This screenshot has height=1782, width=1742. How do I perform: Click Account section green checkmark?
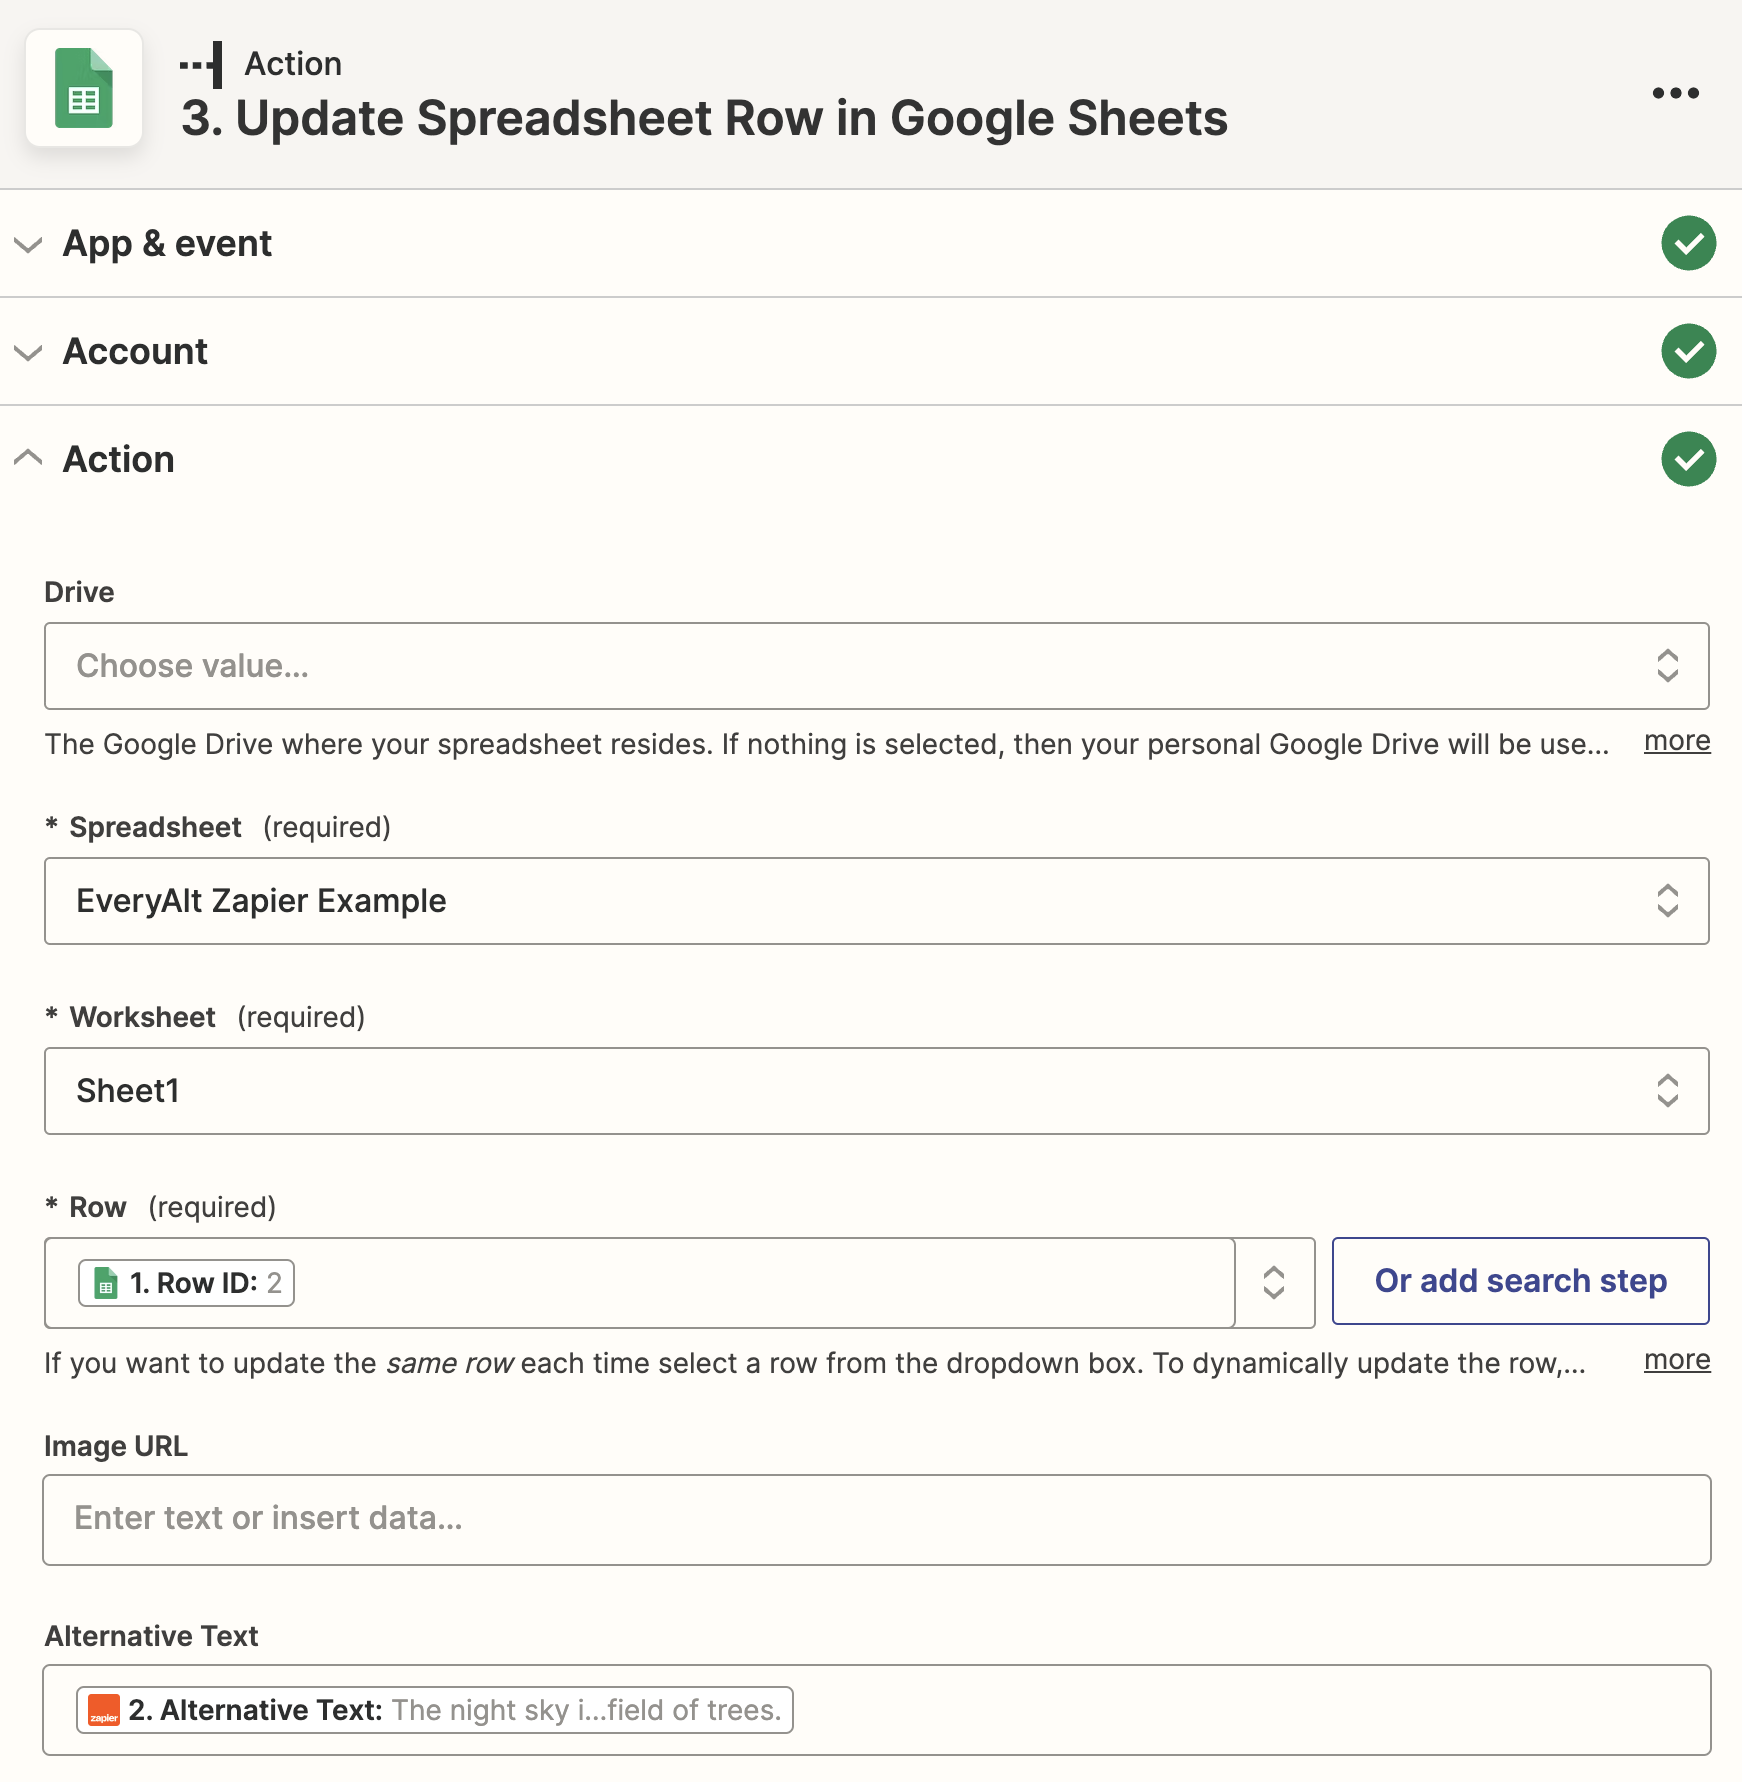point(1688,351)
